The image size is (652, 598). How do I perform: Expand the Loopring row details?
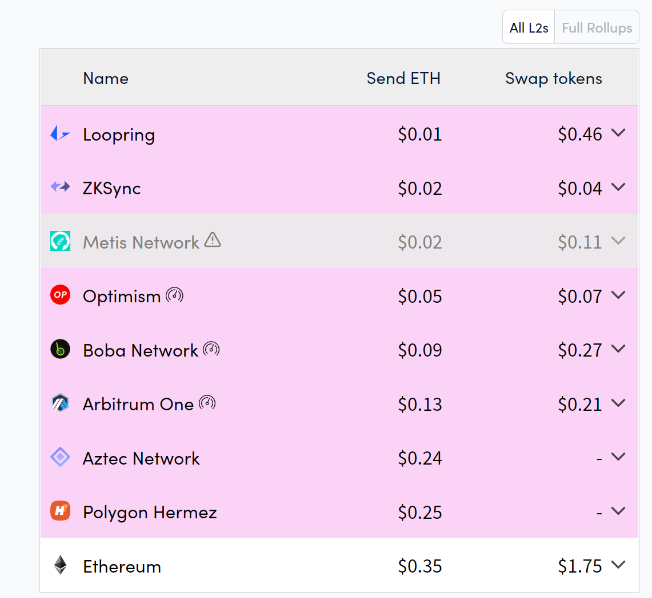[618, 133]
